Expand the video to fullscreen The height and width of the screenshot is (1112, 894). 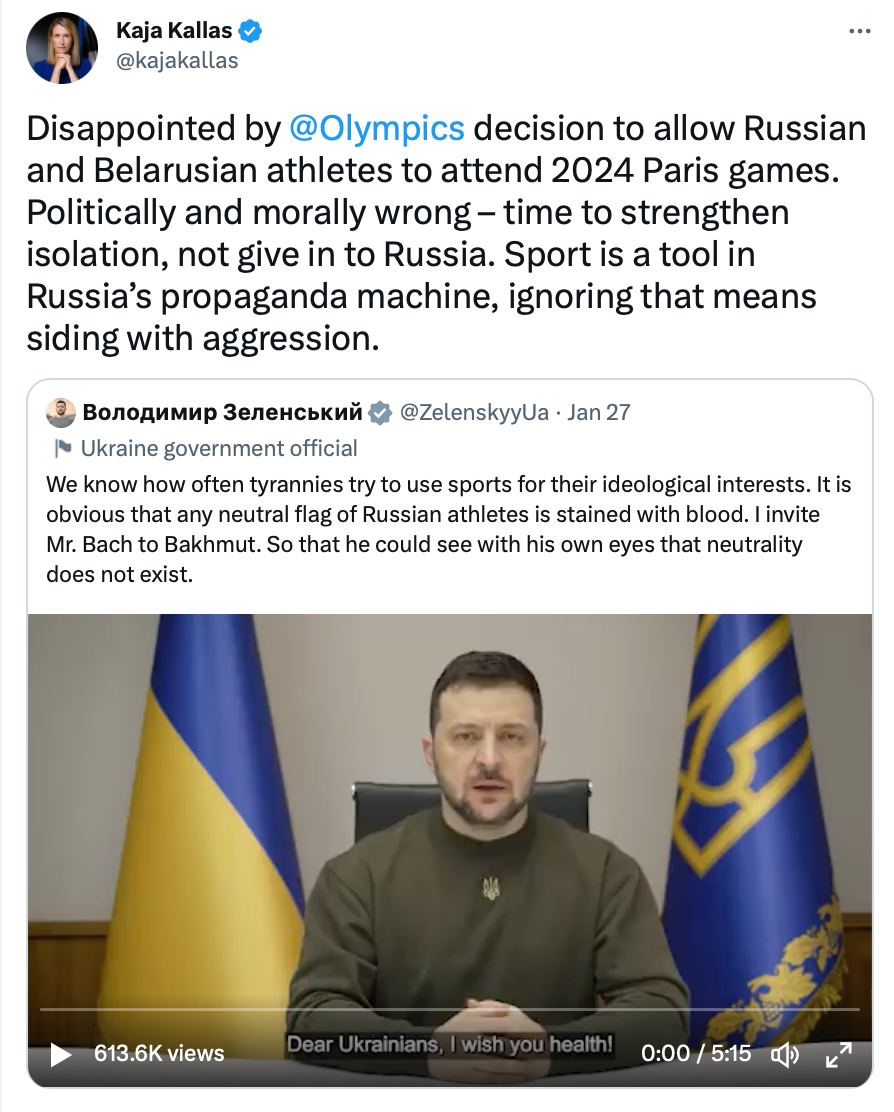(x=838, y=1054)
